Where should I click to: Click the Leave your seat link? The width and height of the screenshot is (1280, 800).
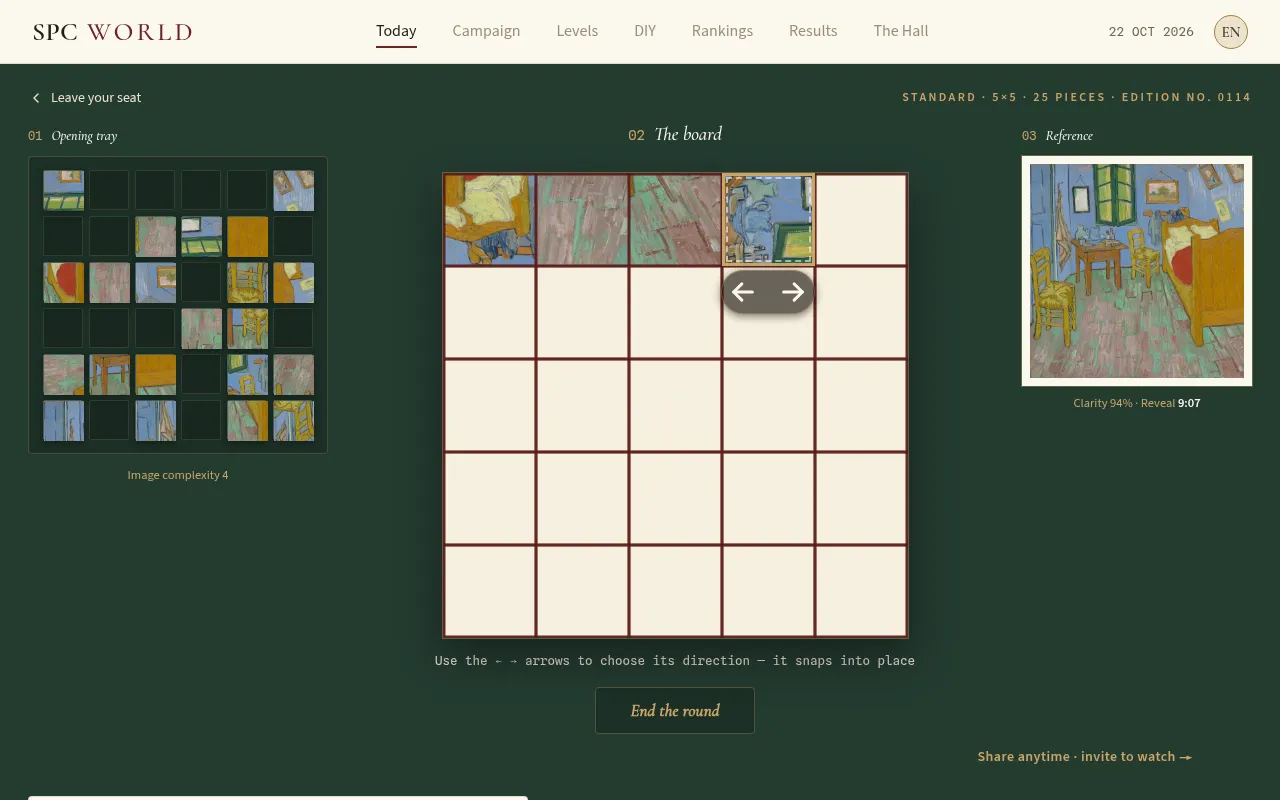[96, 98]
